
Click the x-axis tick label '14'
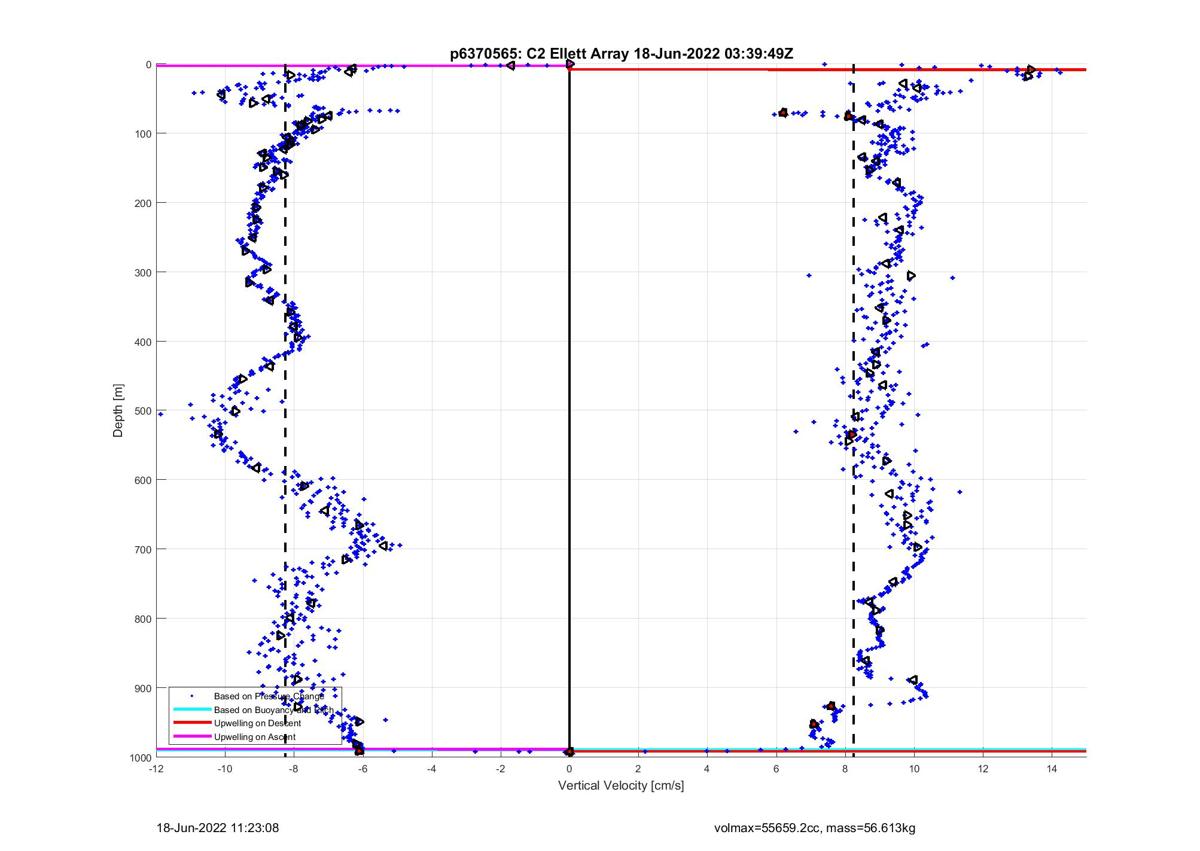[x=1052, y=769]
